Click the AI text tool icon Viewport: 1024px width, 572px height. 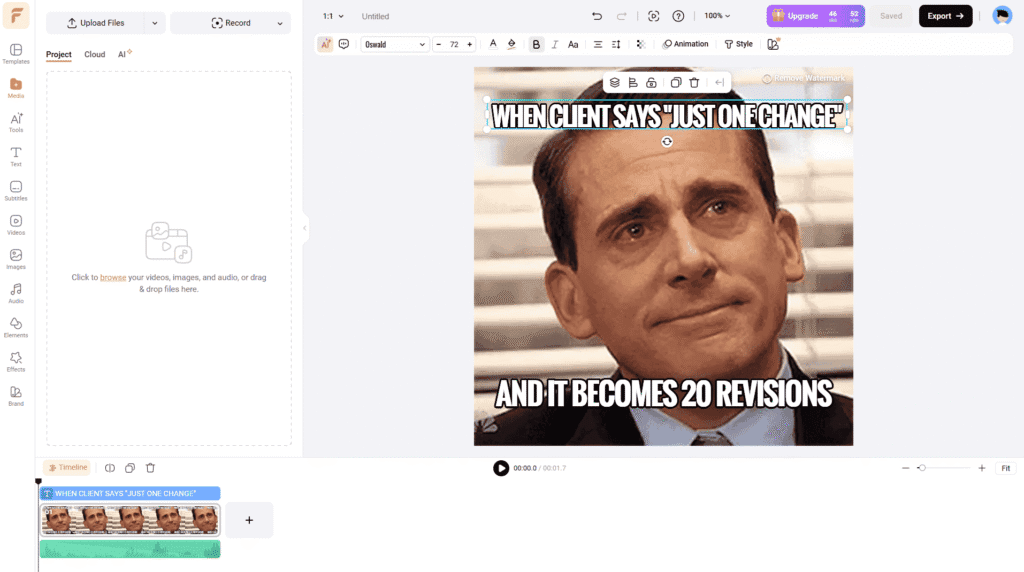[x=325, y=44]
